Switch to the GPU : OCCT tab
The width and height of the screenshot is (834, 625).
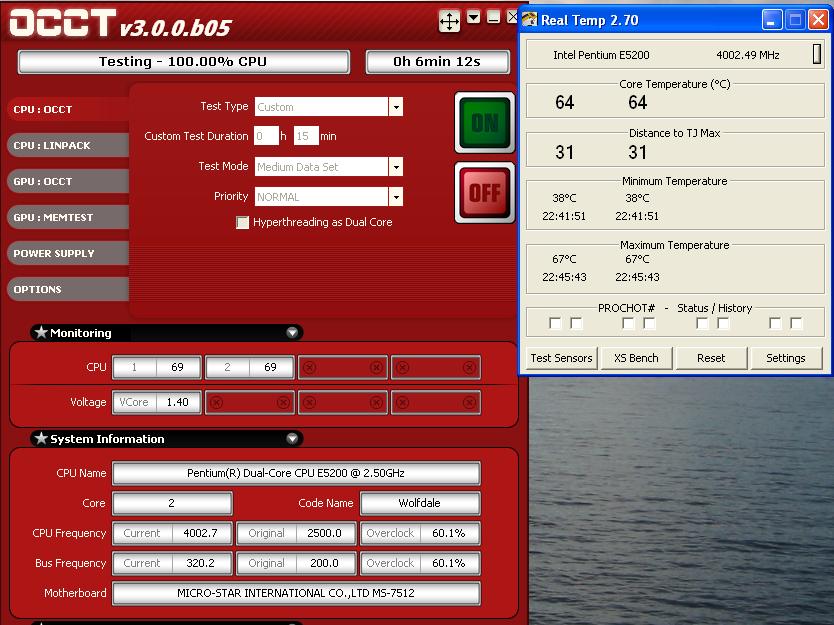(x=68, y=181)
